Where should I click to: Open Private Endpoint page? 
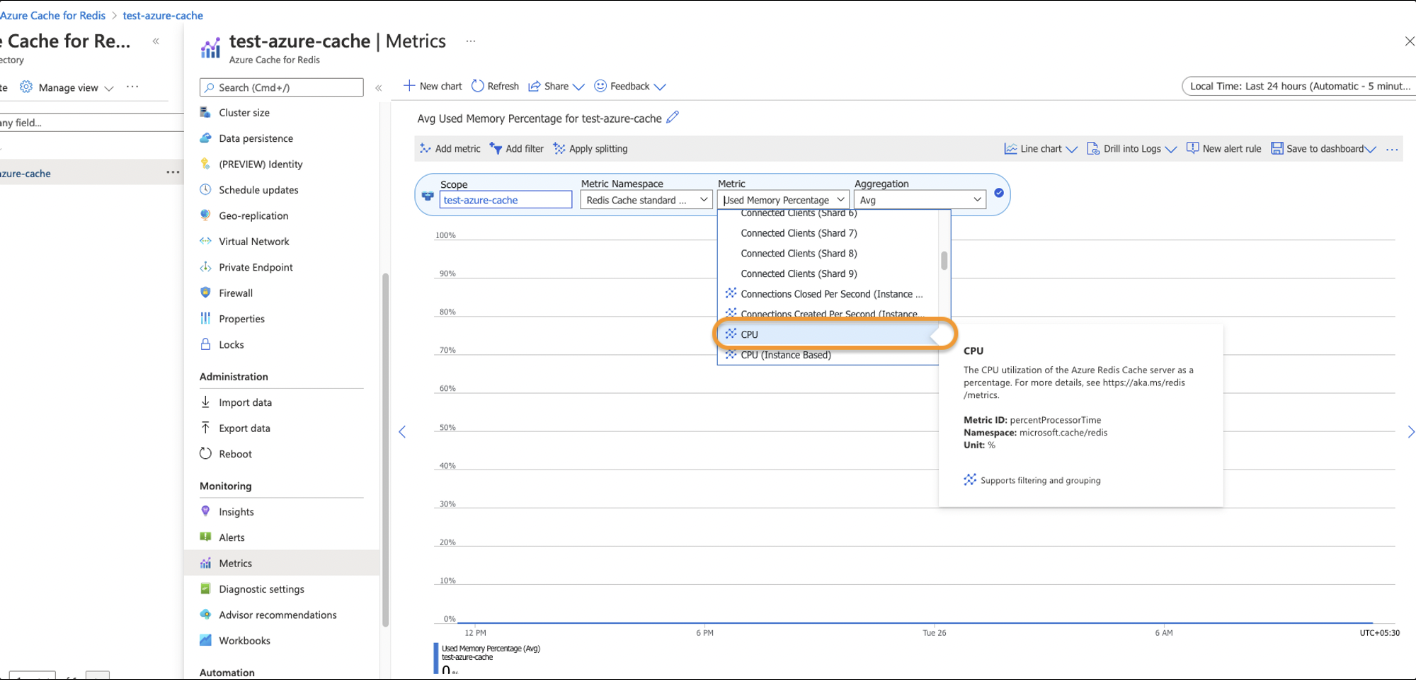point(256,268)
